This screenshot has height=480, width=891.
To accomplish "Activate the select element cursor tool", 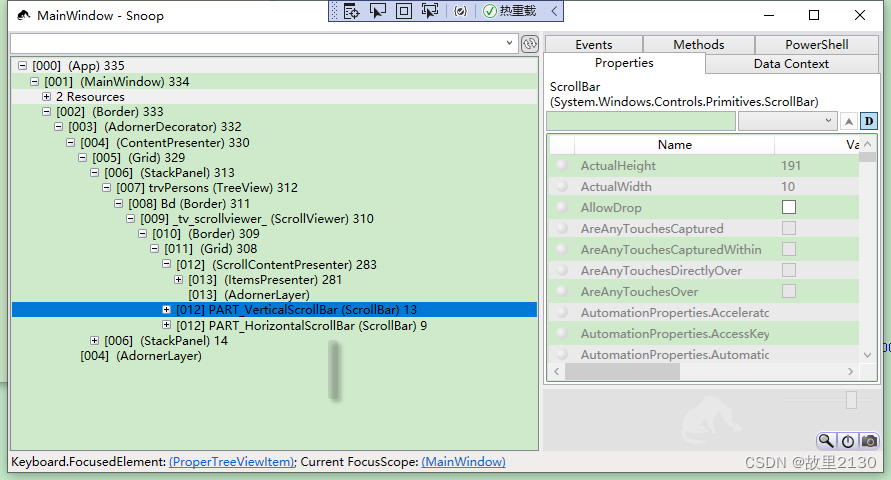I will point(378,11).
